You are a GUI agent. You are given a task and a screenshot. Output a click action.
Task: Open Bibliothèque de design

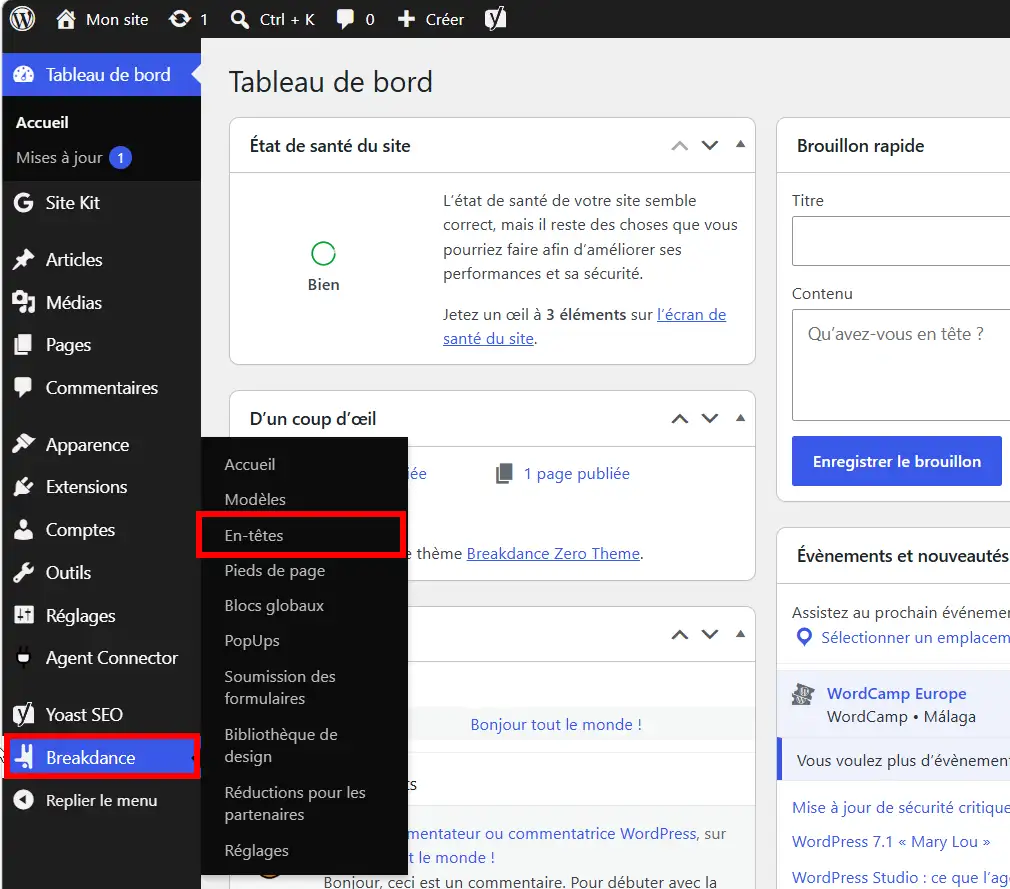pos(281,745)
